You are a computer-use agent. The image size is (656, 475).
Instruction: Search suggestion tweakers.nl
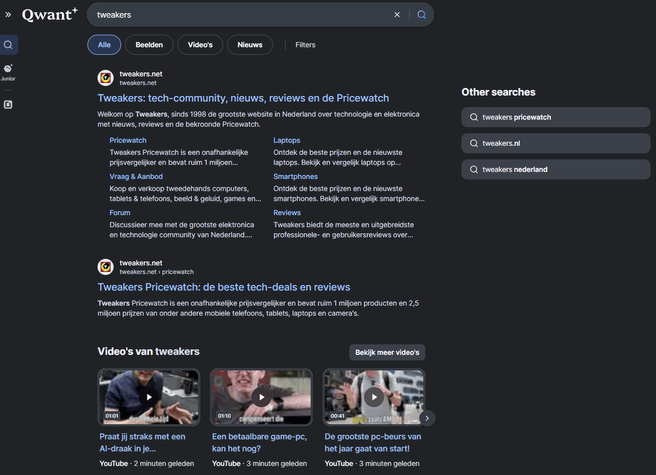pos(556,143)
